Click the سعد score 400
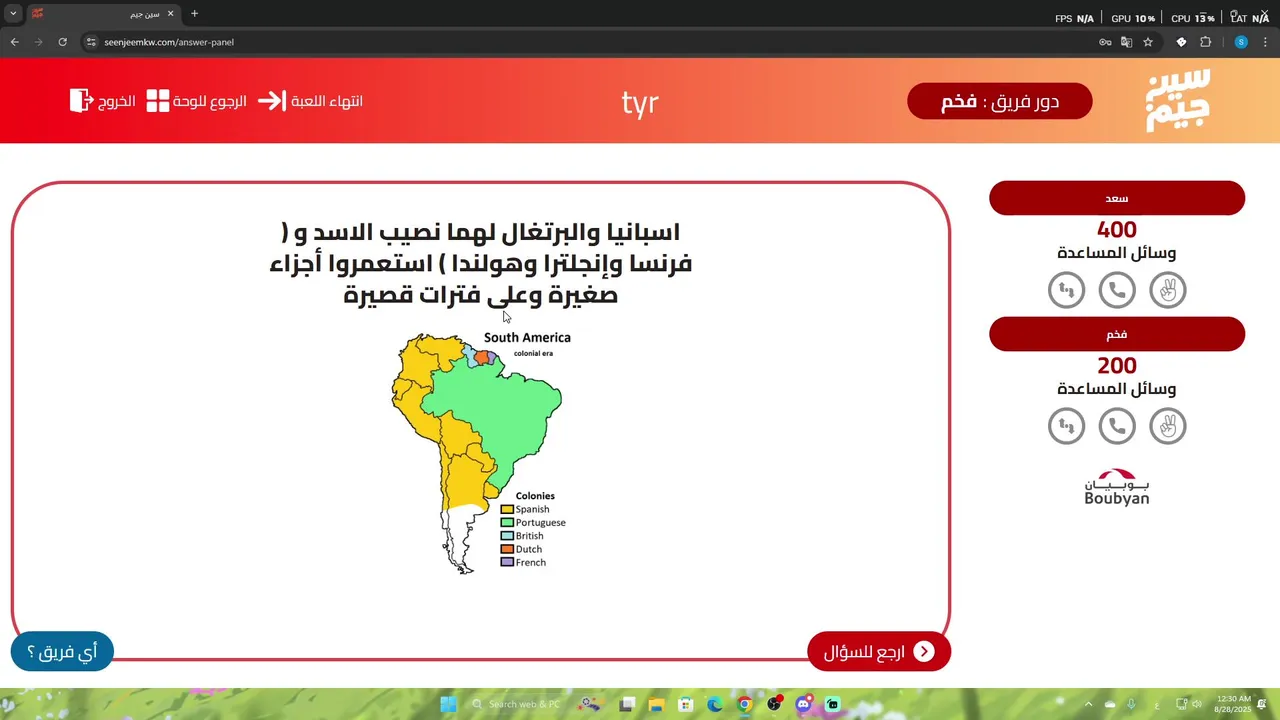Screen dimensions: 1280x720 (x=1117, y=230)
